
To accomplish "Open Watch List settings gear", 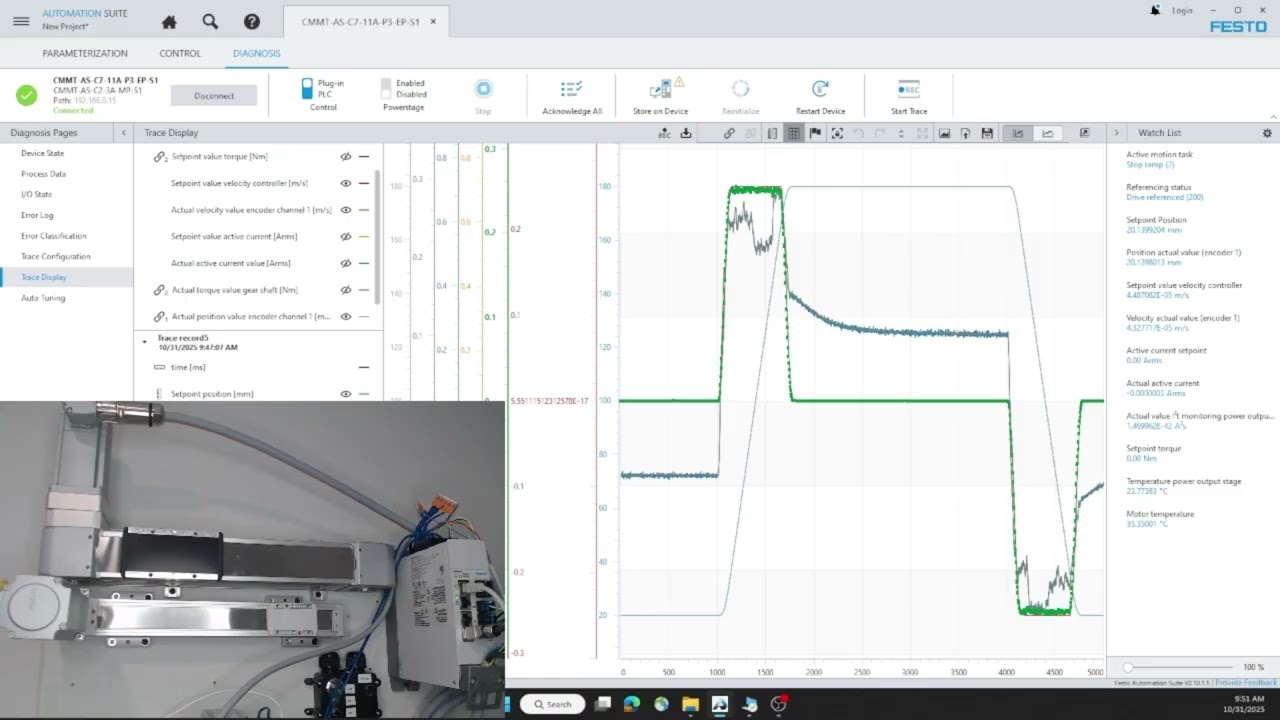I will [1267, 133].
